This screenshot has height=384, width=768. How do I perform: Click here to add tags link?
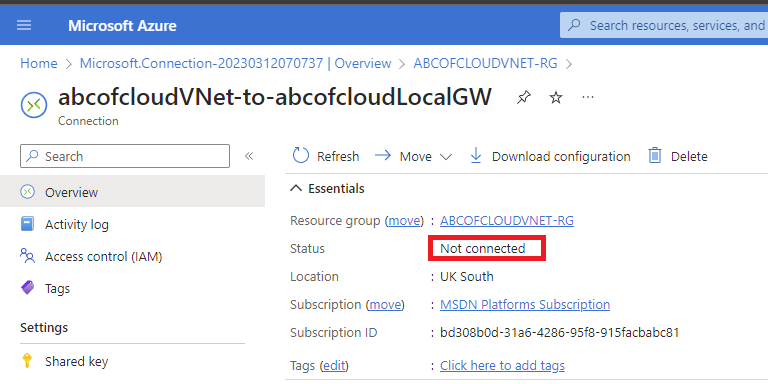(503, 366)
